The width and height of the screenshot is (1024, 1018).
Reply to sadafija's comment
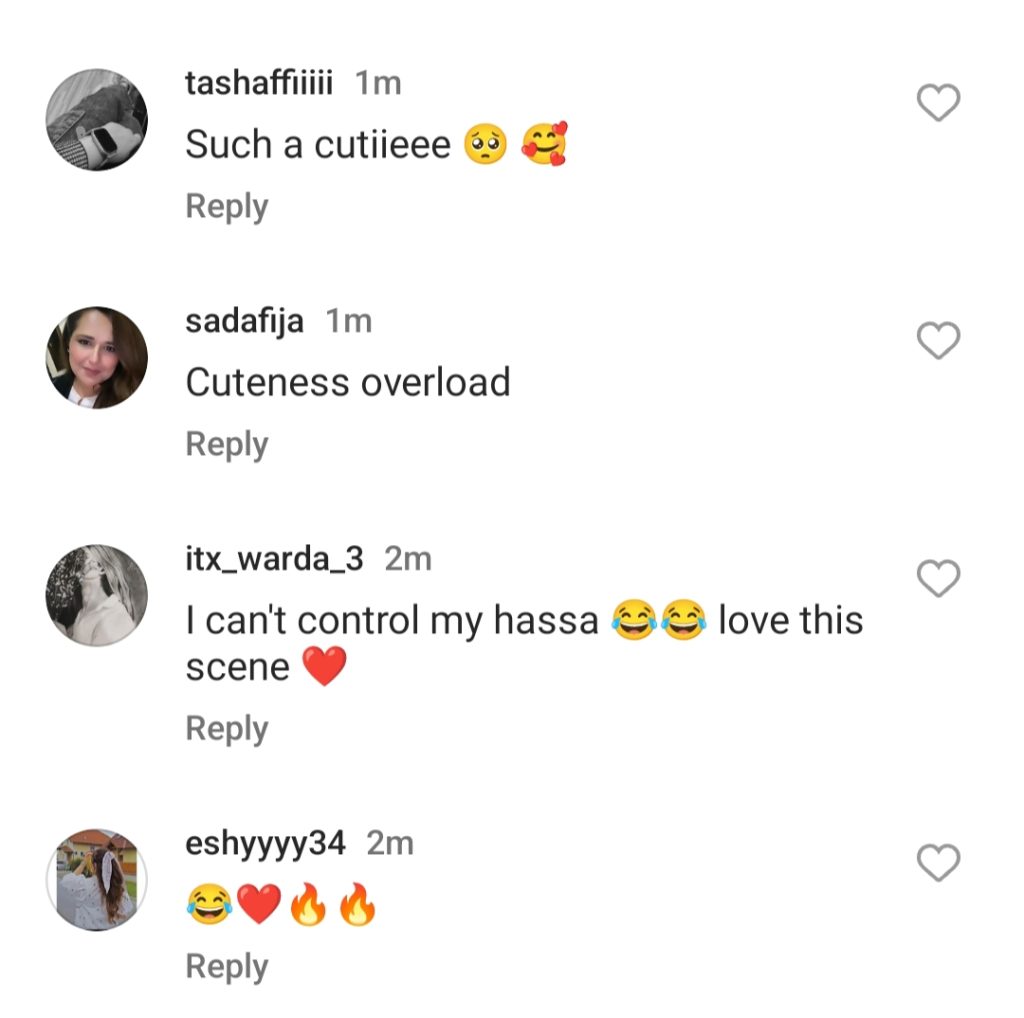[227, 445]
